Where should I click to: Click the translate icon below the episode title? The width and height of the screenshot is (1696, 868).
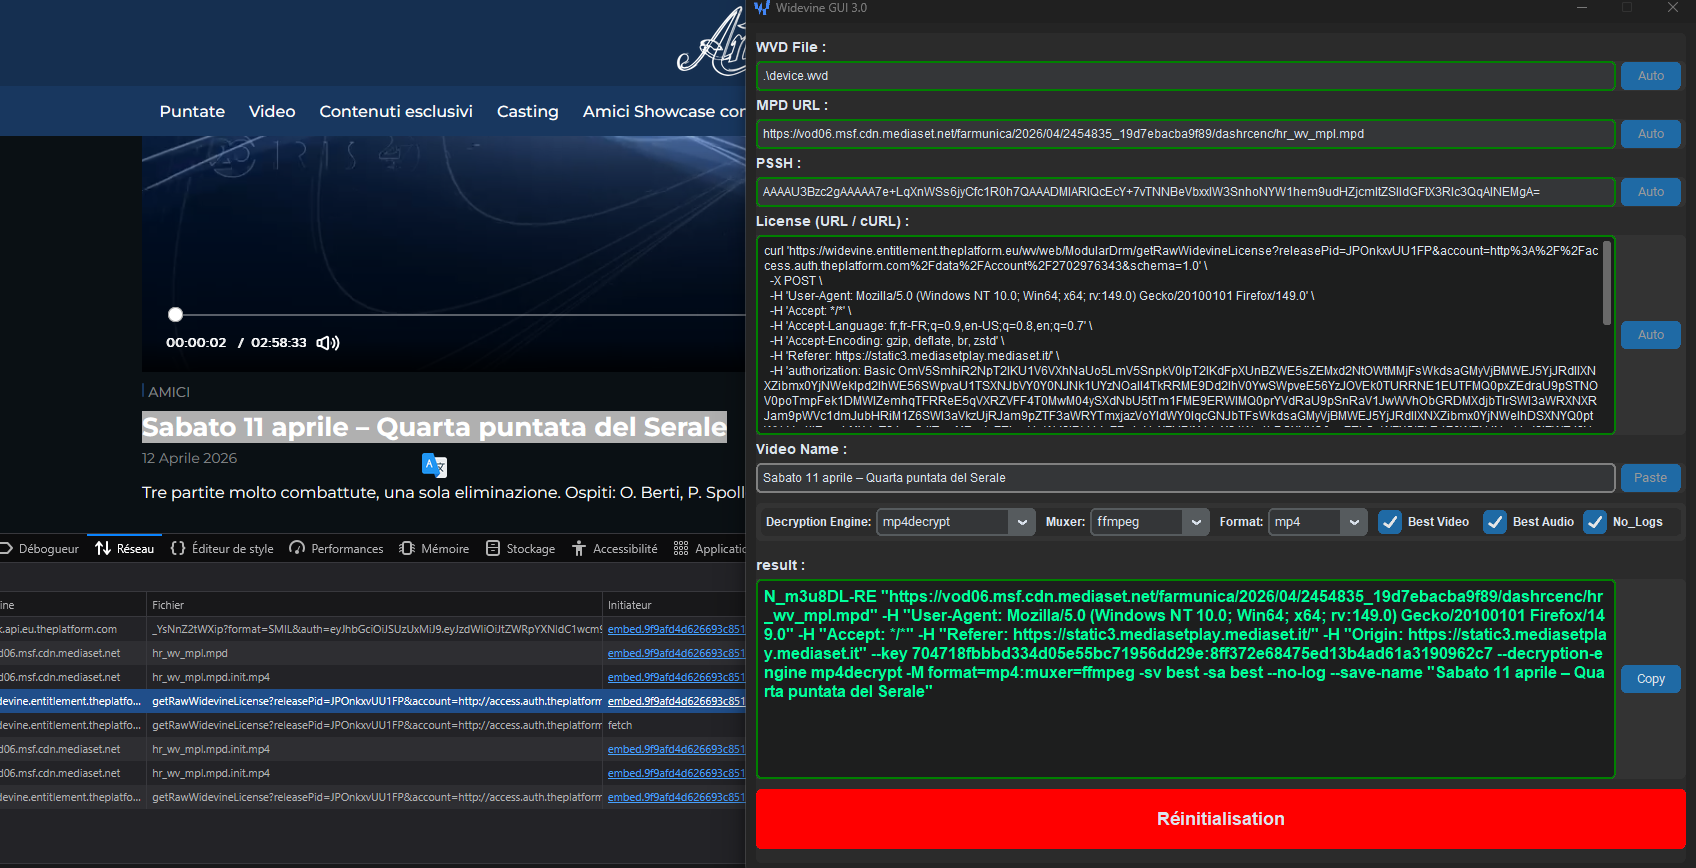pos(434,465)
